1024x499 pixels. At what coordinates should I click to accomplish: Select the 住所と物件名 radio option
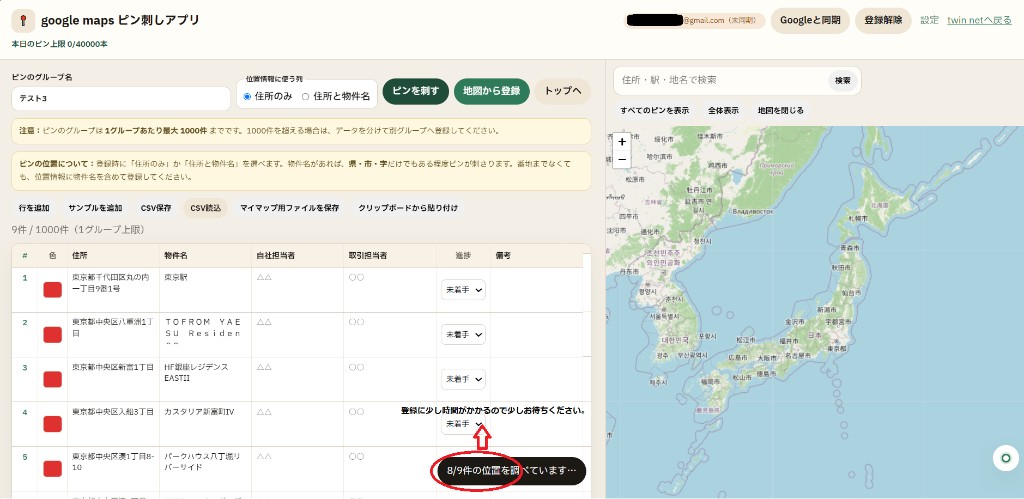point(336,96)
